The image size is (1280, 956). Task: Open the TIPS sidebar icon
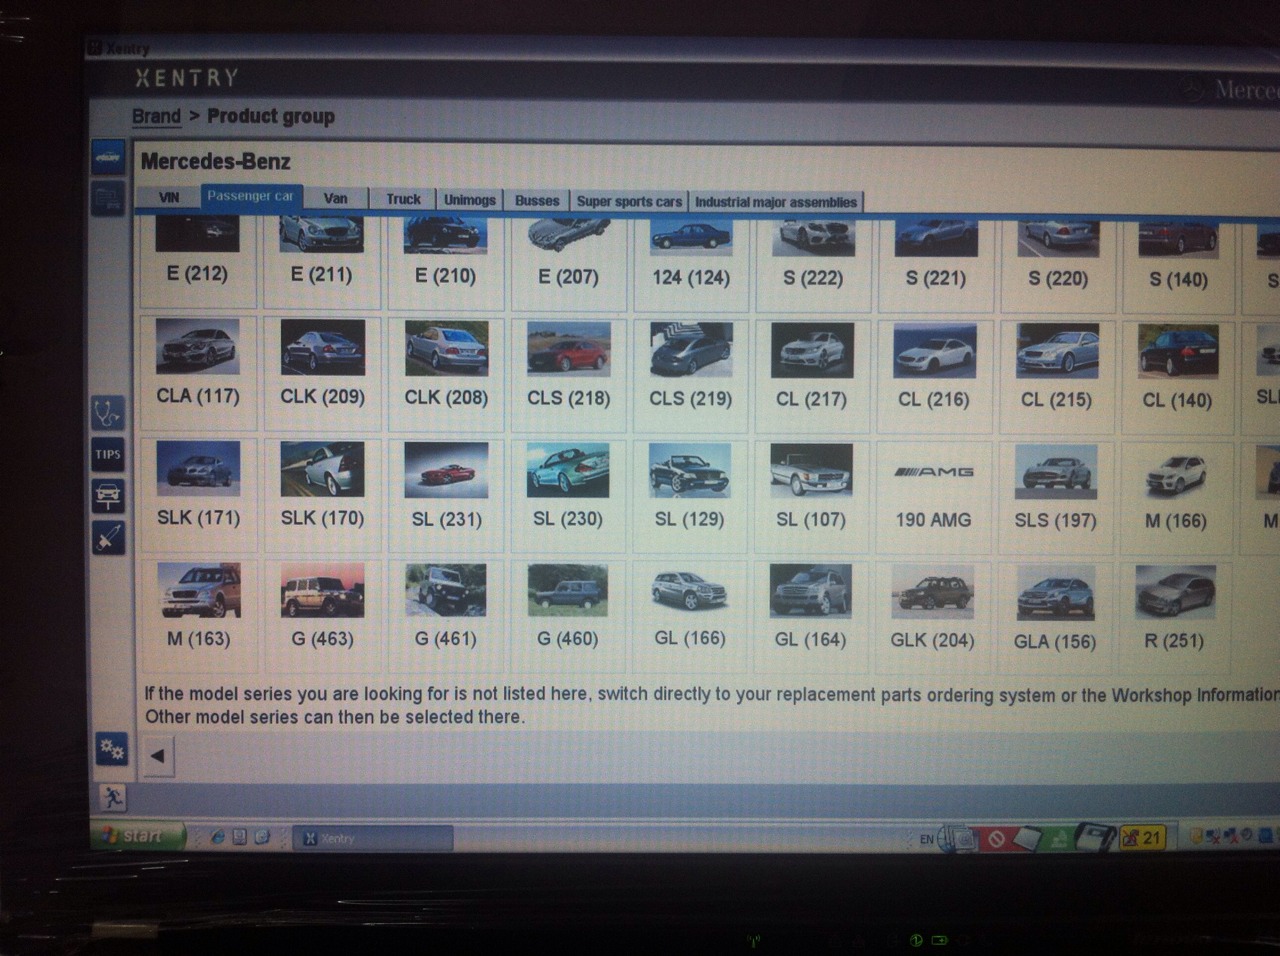click(x=107, y=454)
